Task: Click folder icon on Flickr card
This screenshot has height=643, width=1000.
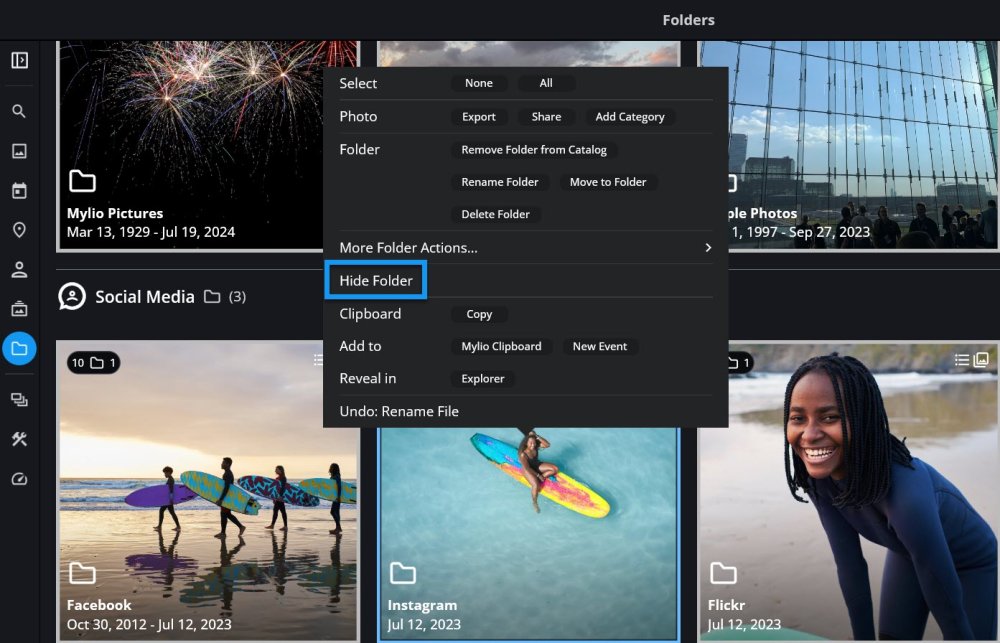Action: (723, 573)
